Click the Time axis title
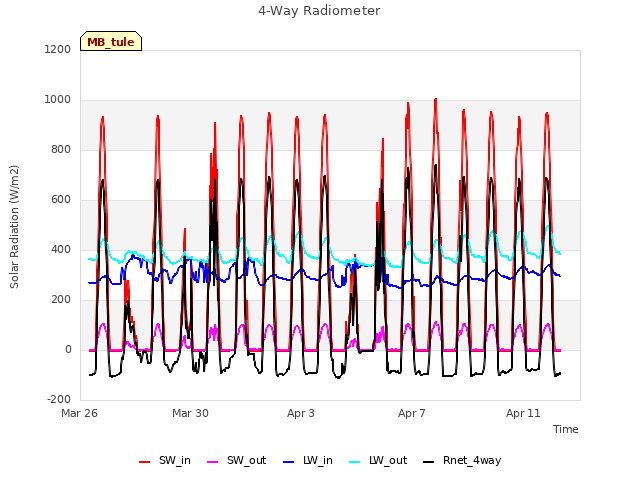Image resolution: width=640 pixels, height=480 pixels. 566,429
